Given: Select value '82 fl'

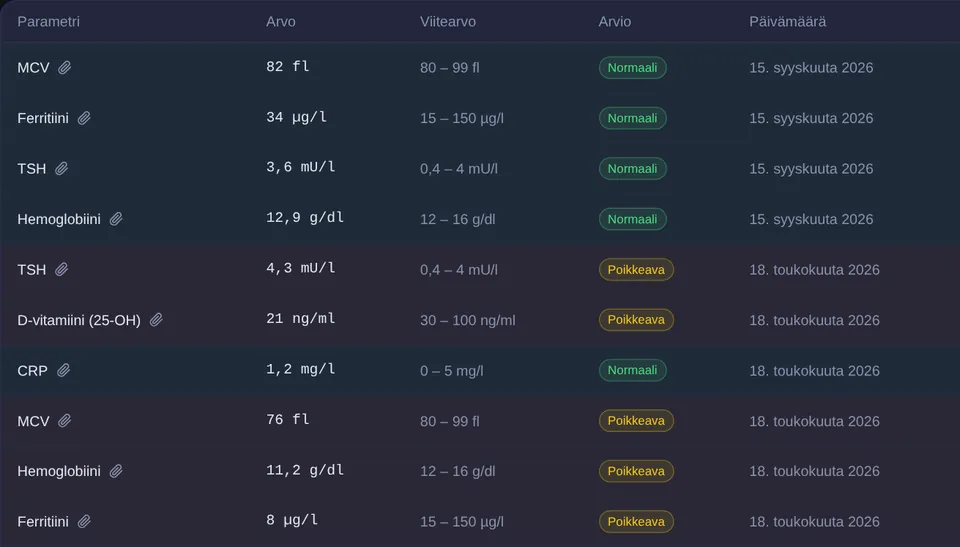Looking at the screenshot, I should 287,66.
